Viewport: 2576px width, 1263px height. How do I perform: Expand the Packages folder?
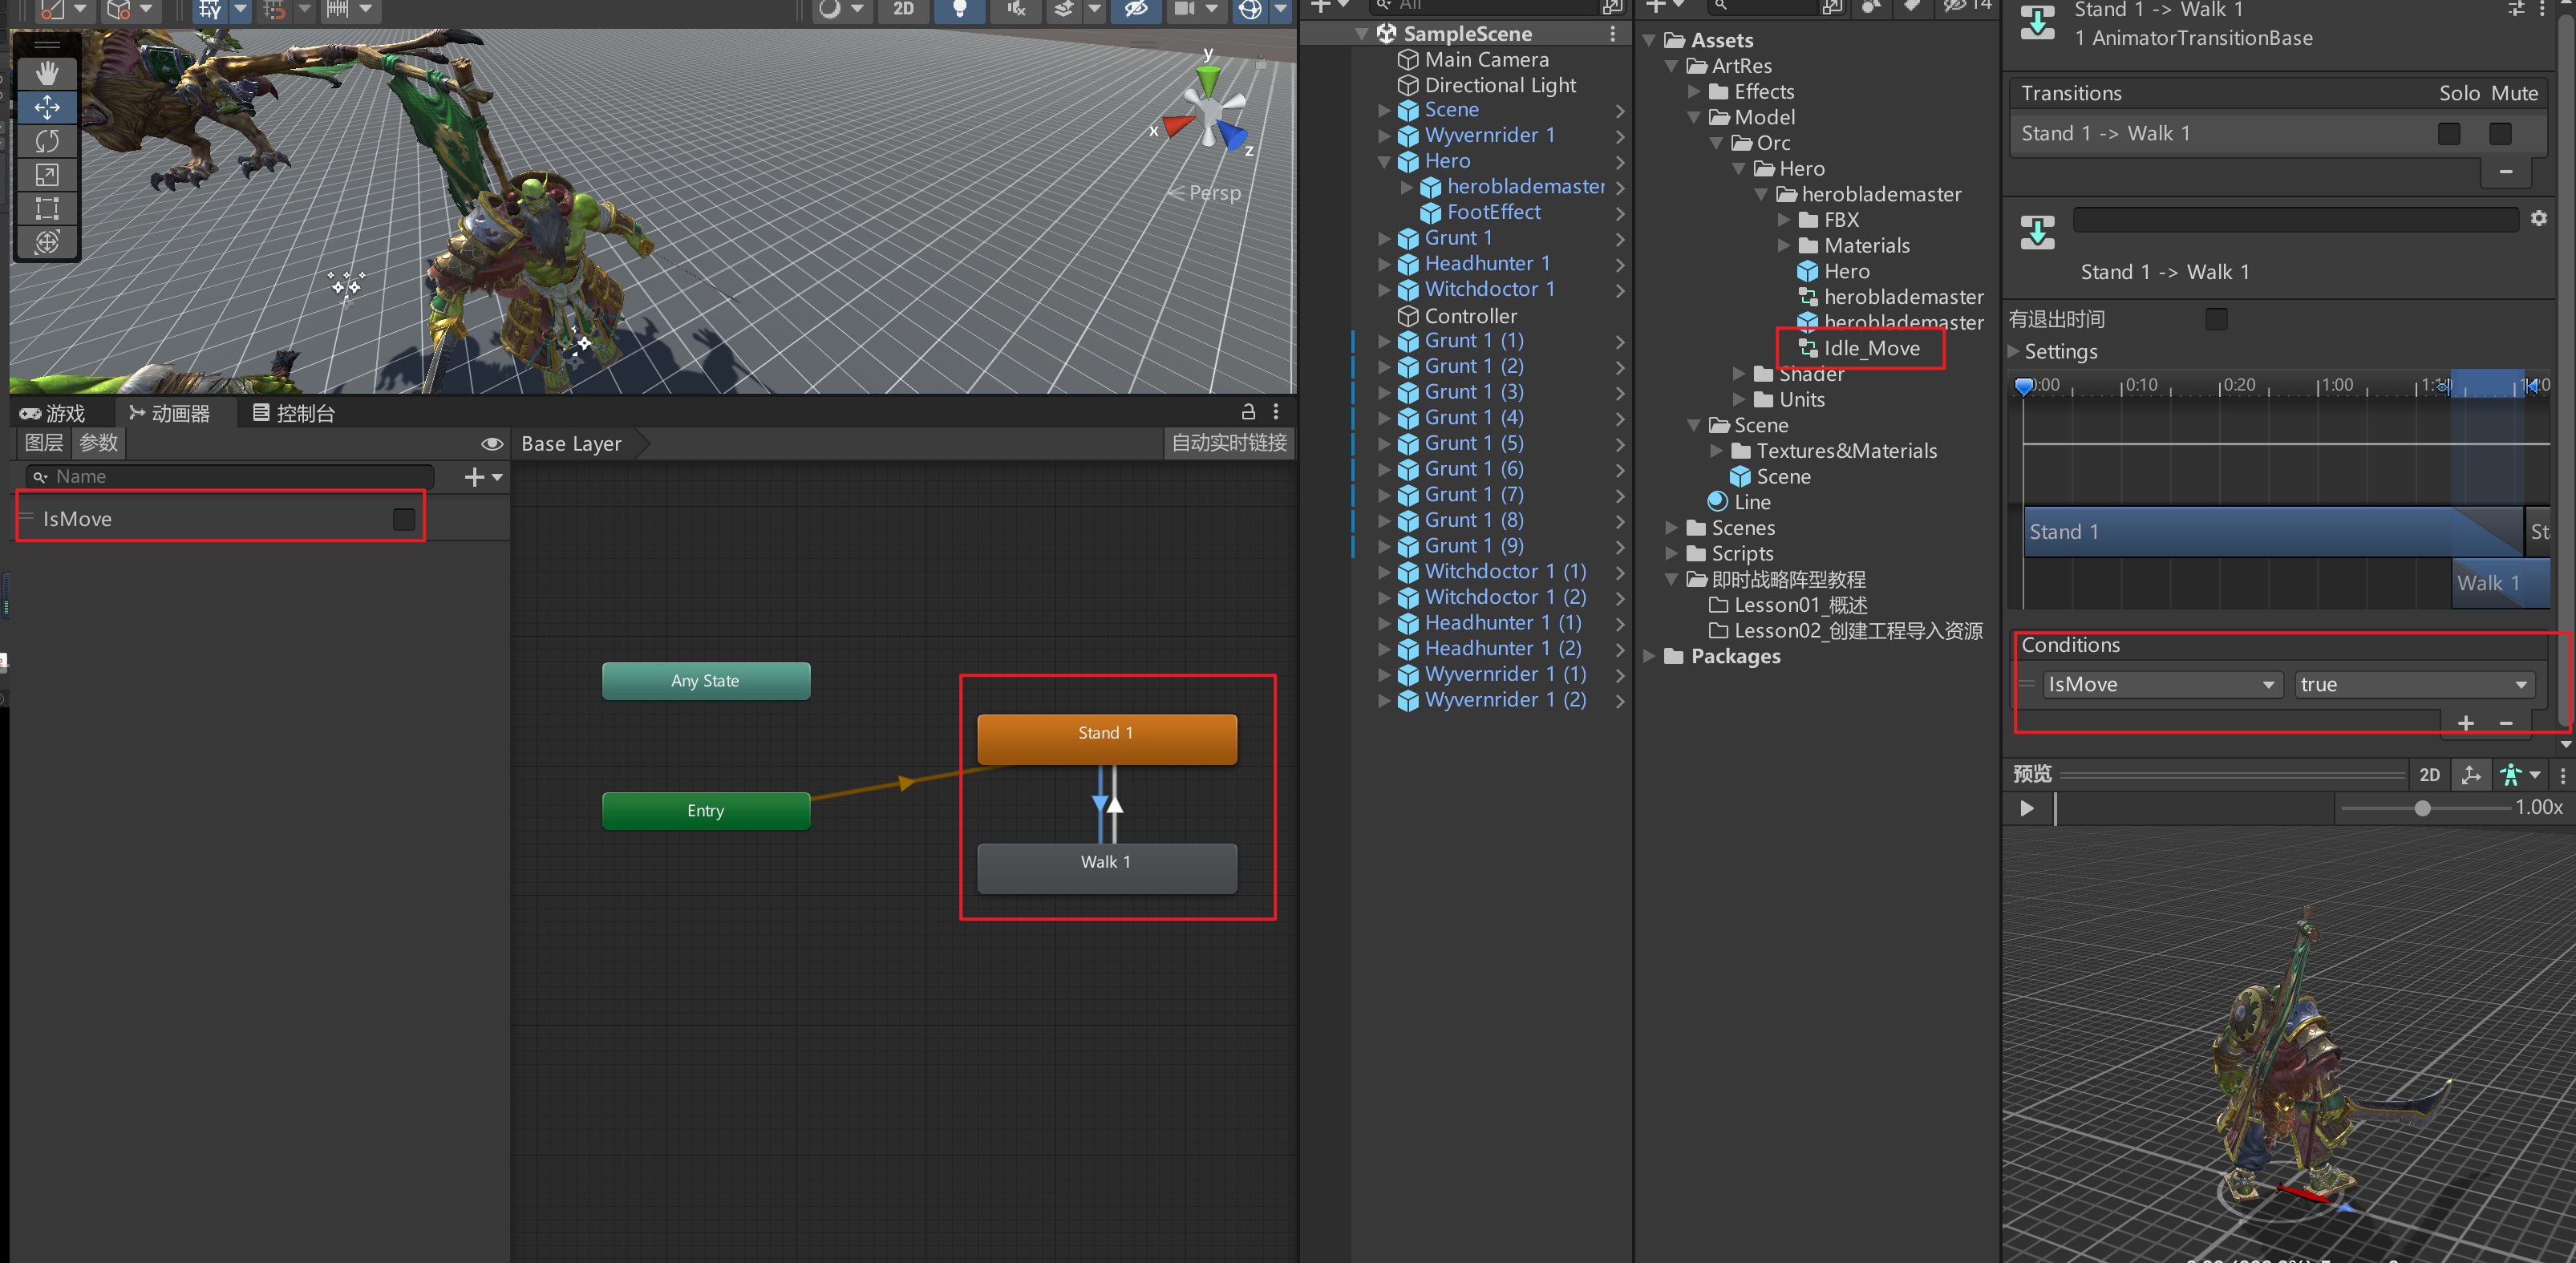(1650, 657)
